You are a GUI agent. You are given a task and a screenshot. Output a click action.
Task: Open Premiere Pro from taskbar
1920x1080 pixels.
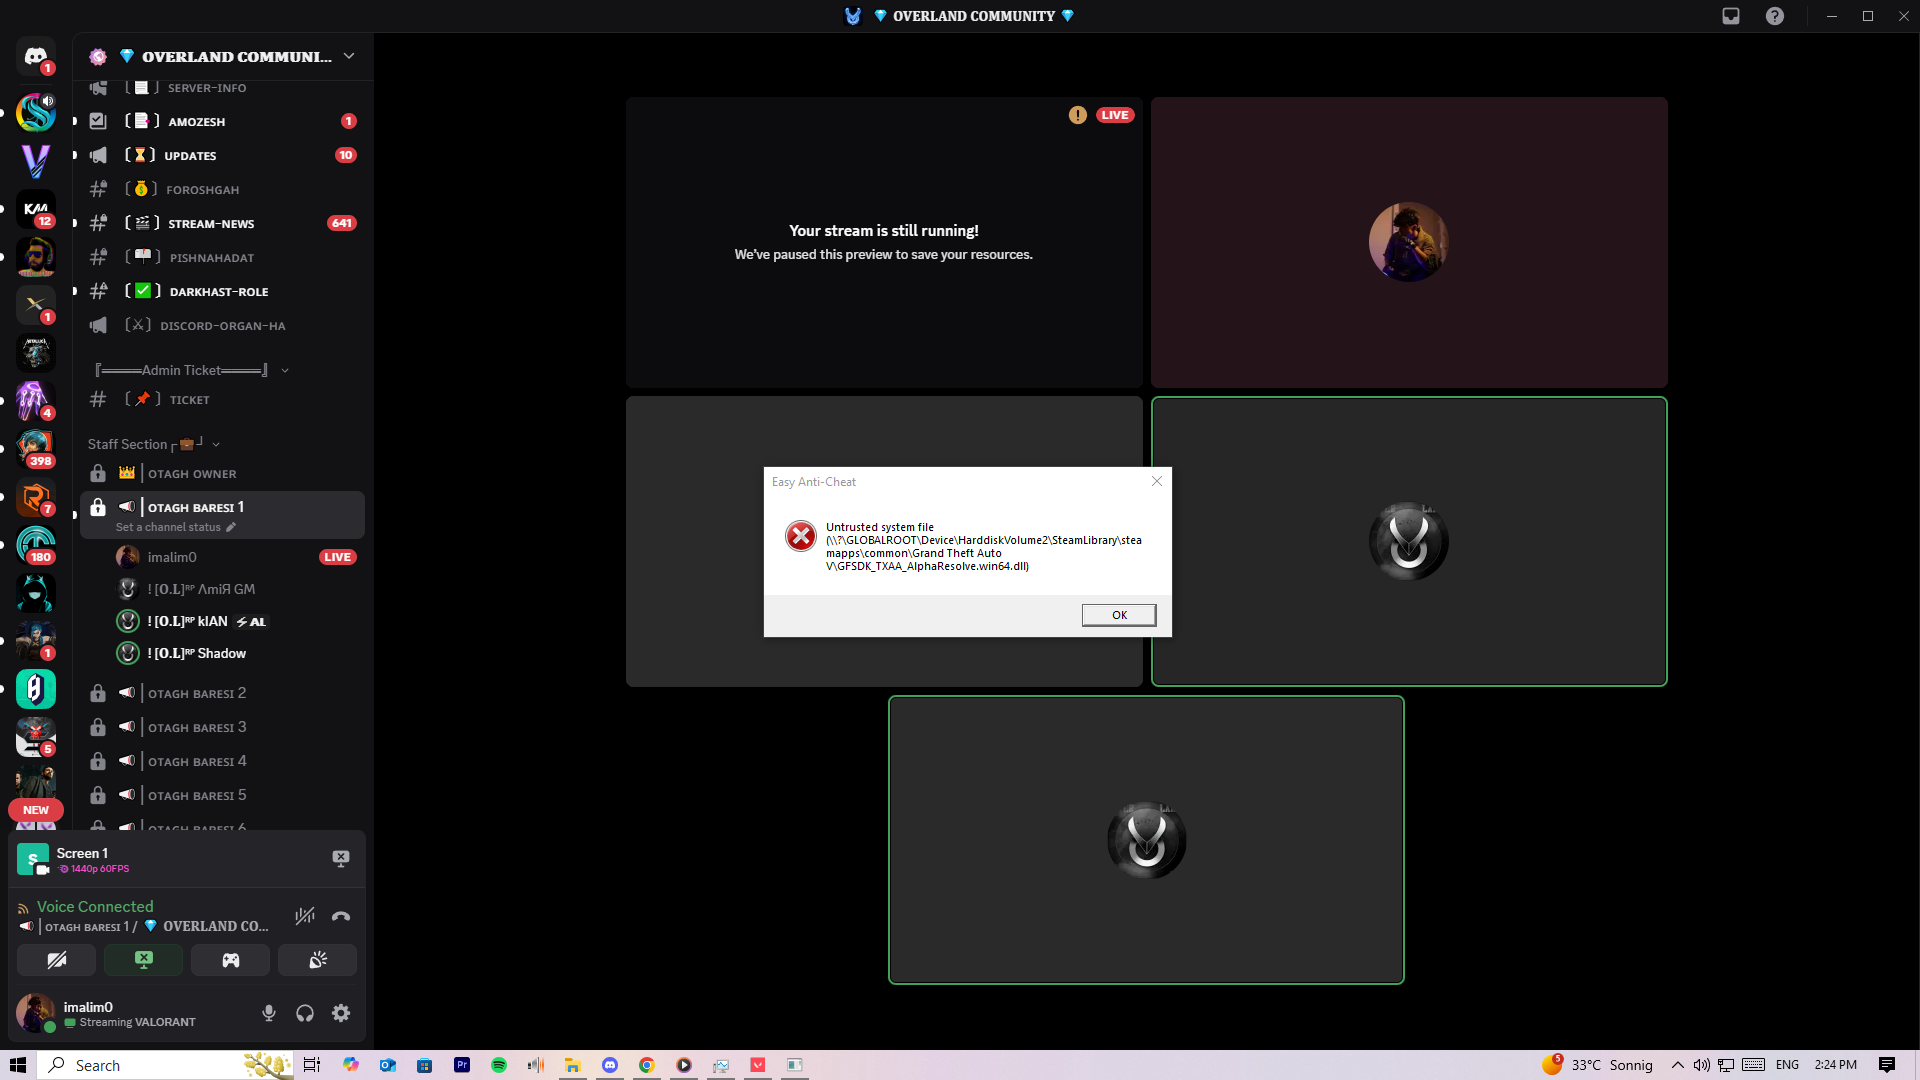[x=462, y=1065]
